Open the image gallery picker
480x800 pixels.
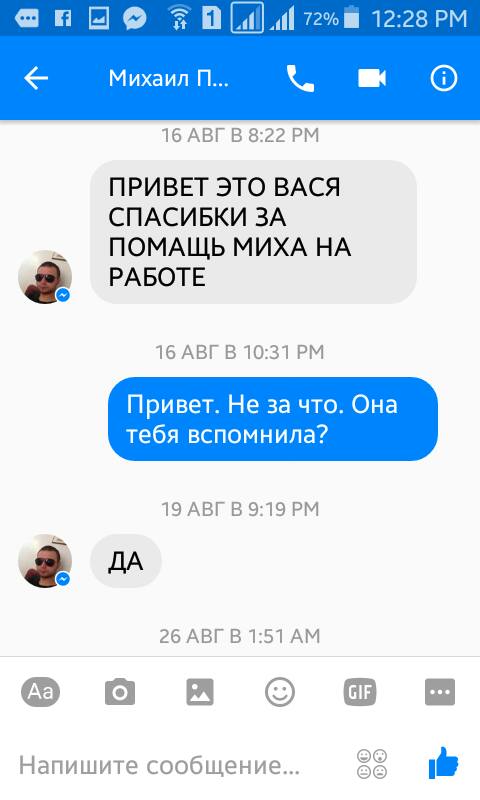200,692
